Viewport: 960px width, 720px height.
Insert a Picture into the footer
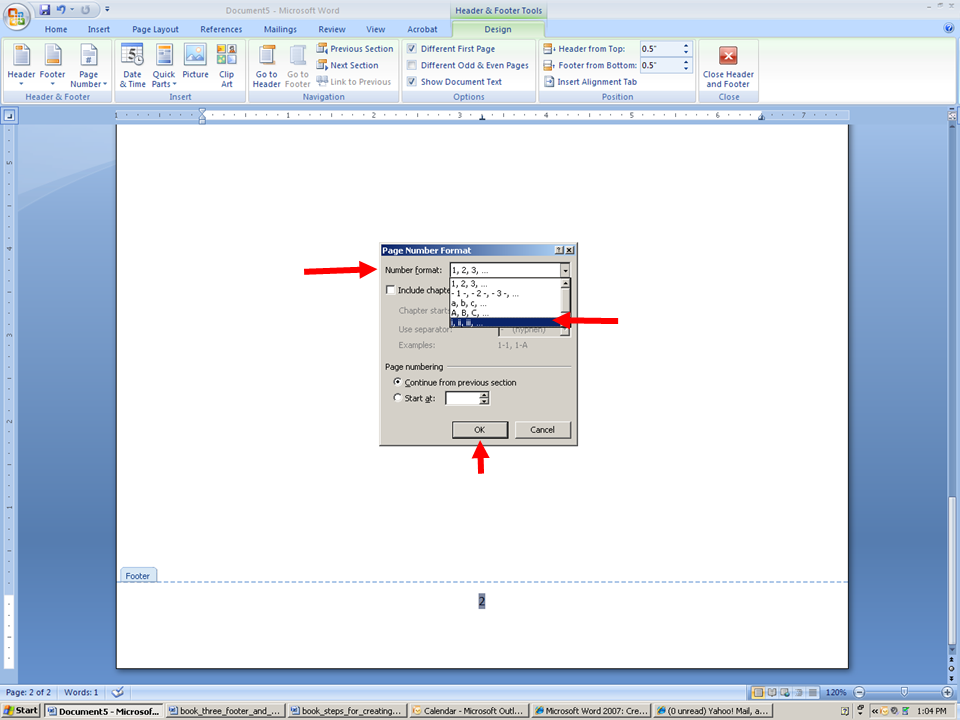(x=195, y=61)
